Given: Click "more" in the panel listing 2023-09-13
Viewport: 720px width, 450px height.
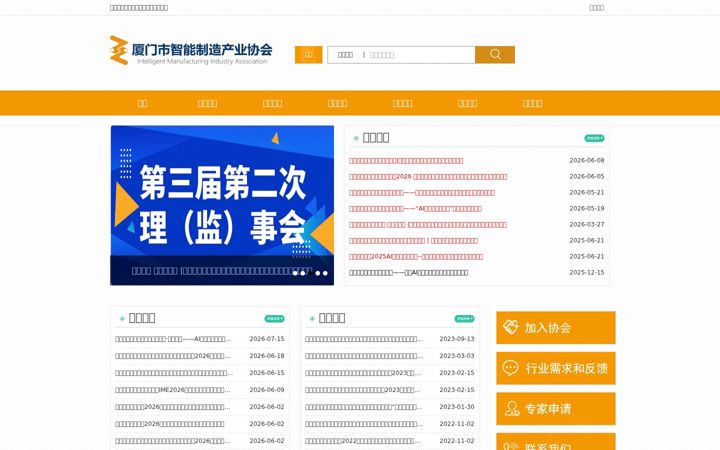Looking at the screenshot, I should pos(464,318).
